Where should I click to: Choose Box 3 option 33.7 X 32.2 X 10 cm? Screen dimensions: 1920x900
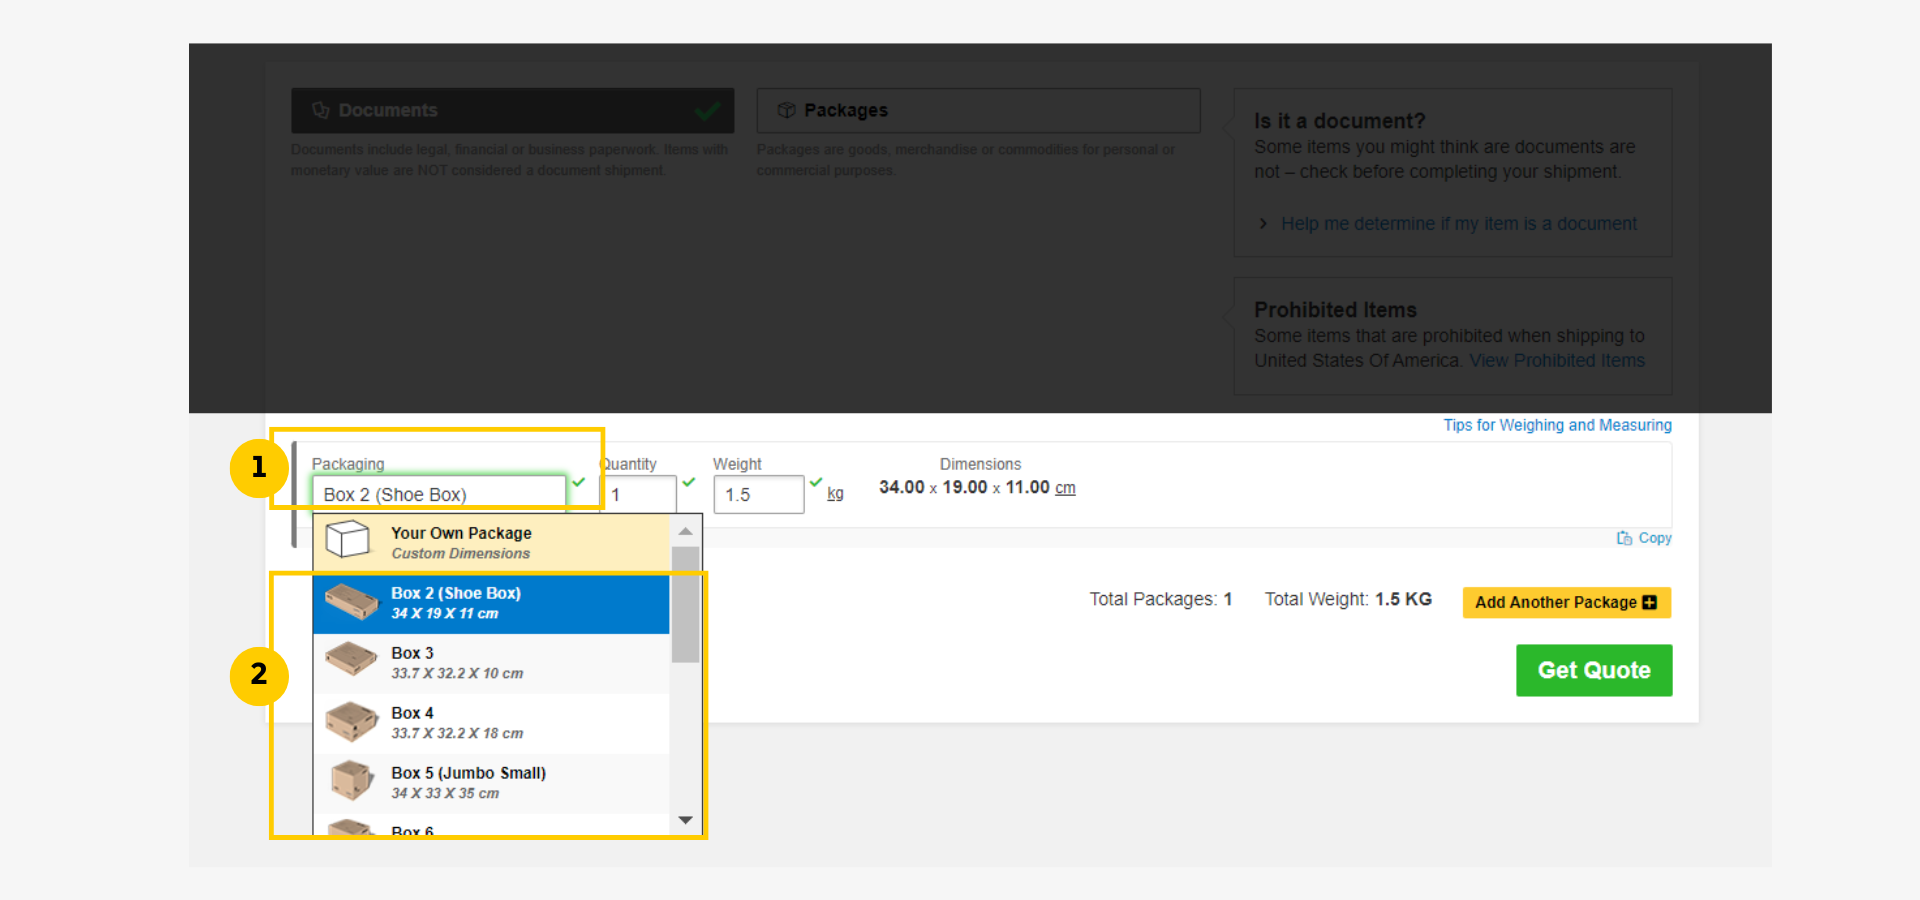(x=491, y=663)
